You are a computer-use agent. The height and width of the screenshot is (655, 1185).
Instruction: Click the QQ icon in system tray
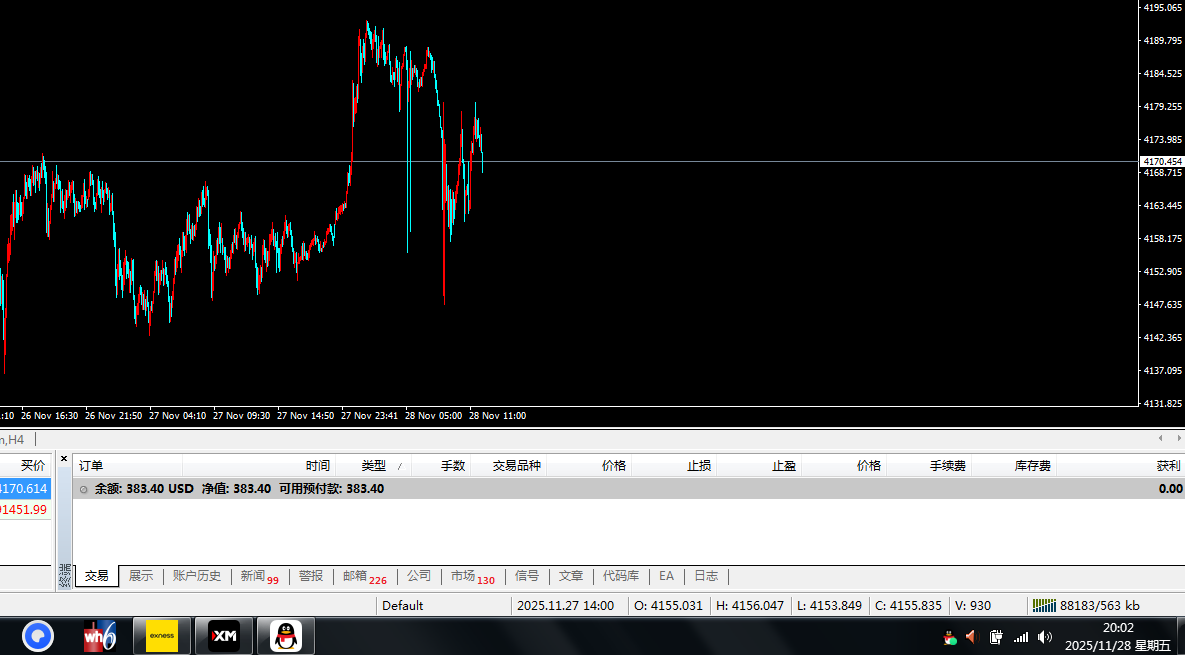pyautogui.click(x=949, y=637)
